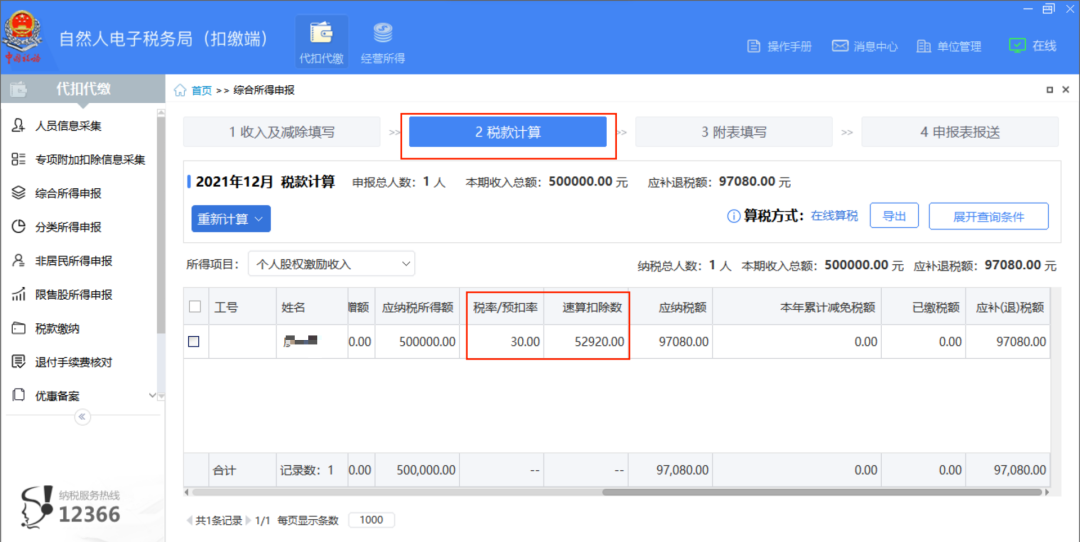Click the 应补(退)税额 column header
Viewport: 1080px width, 542px height.
(1008, 307)
